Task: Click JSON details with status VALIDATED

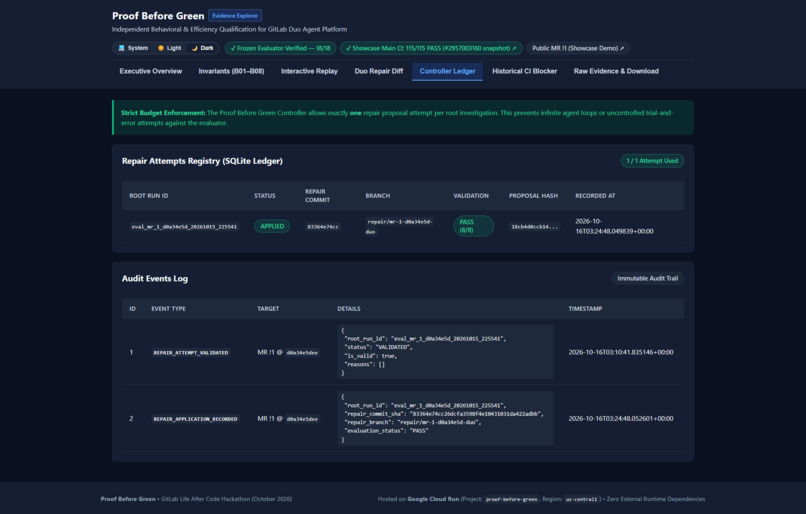Action: pyautogui.click(x=445, y=352)
